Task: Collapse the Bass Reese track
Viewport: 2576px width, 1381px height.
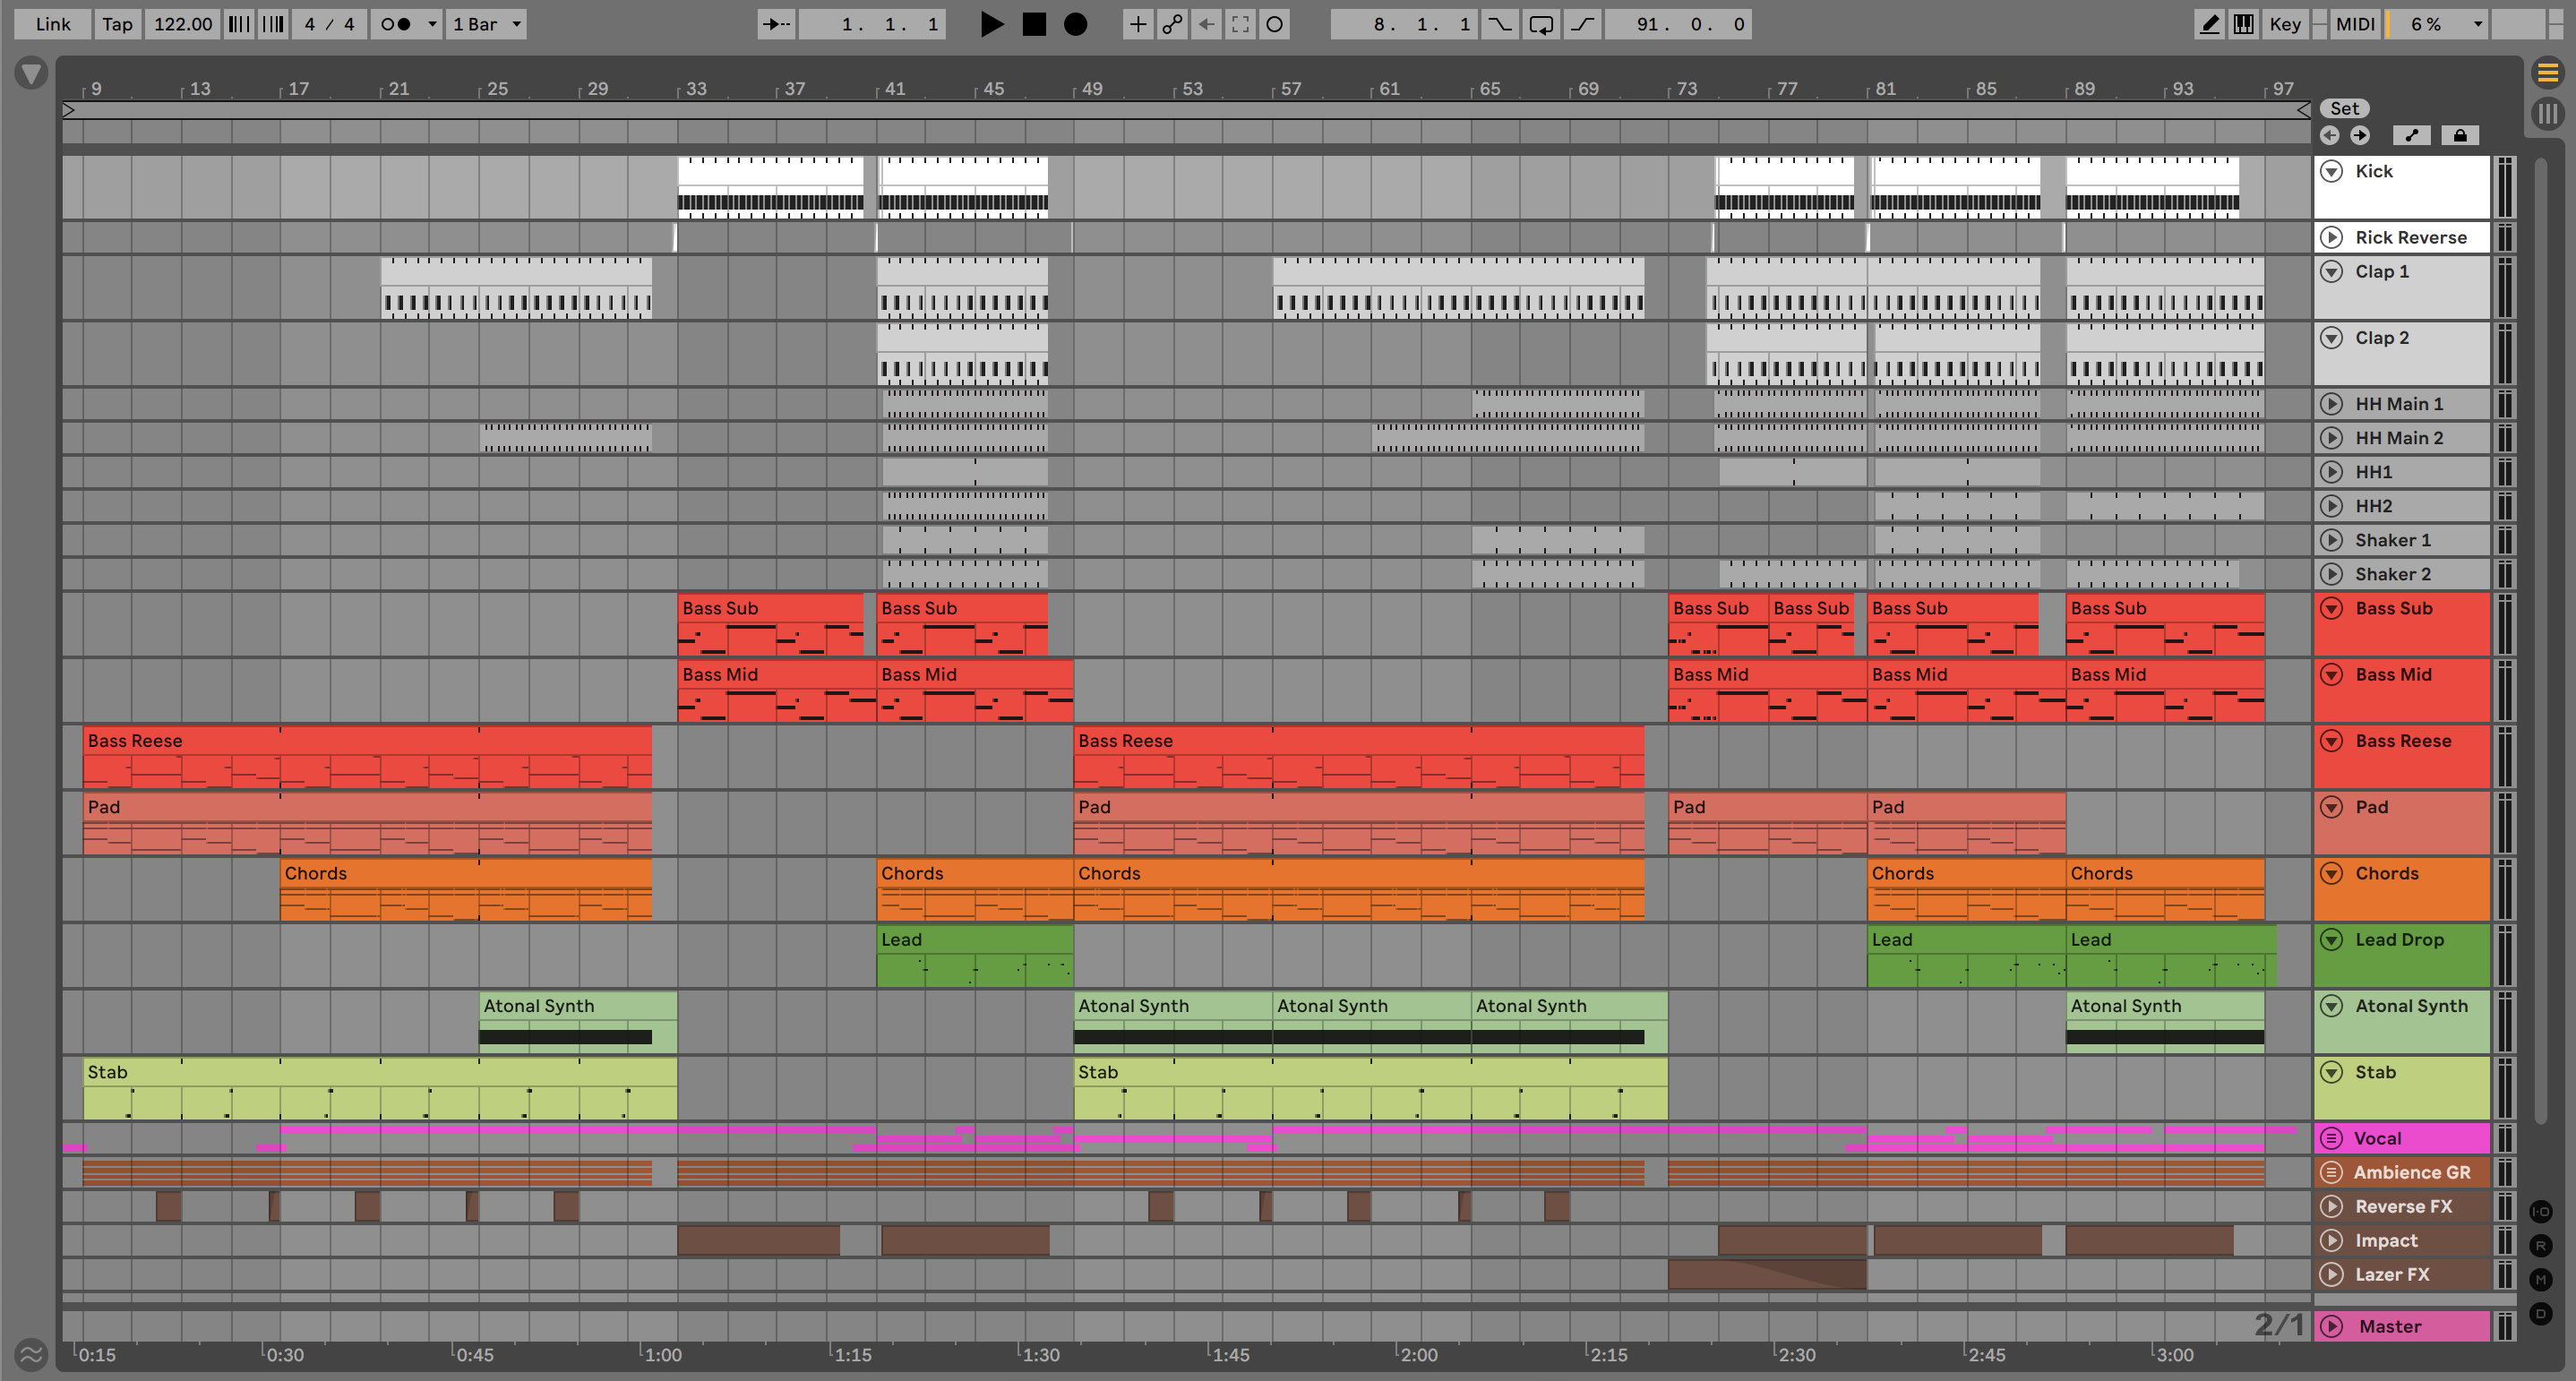Action: [2331, 741]
